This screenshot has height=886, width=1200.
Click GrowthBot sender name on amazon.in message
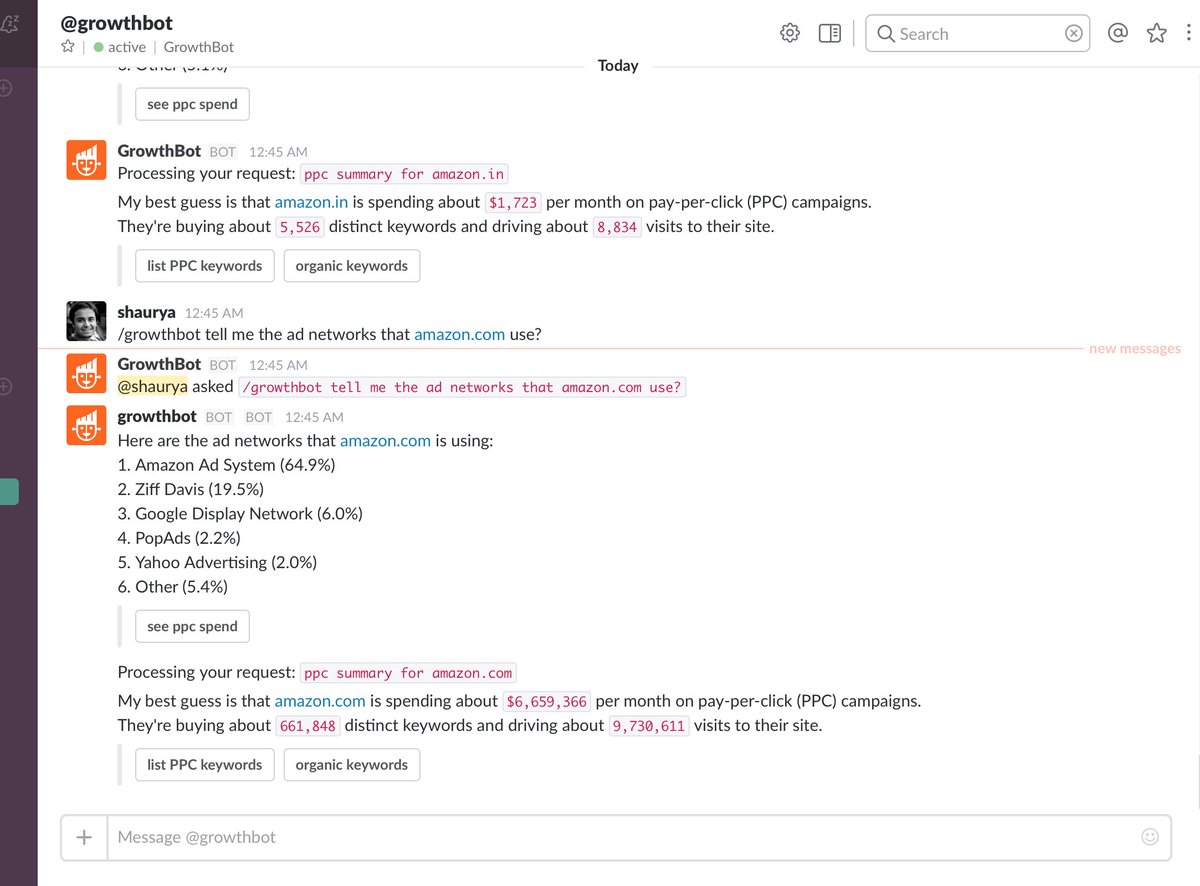click(159, 151)
